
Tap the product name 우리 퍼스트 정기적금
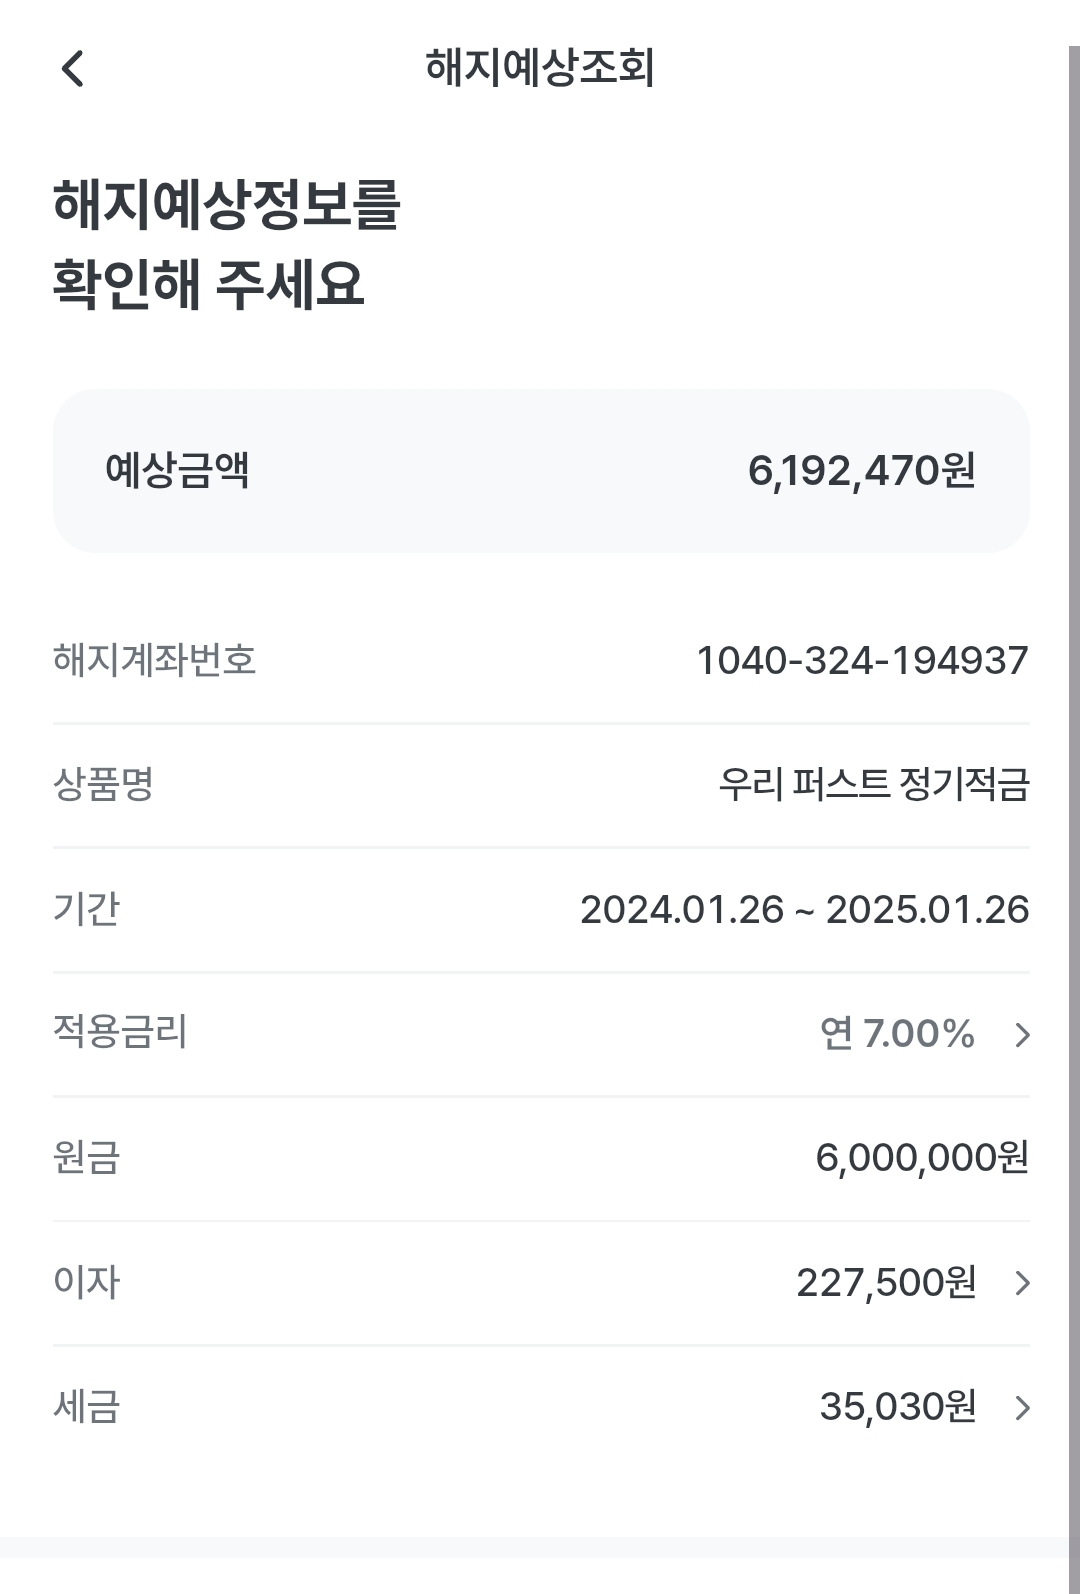coord(873,785)
